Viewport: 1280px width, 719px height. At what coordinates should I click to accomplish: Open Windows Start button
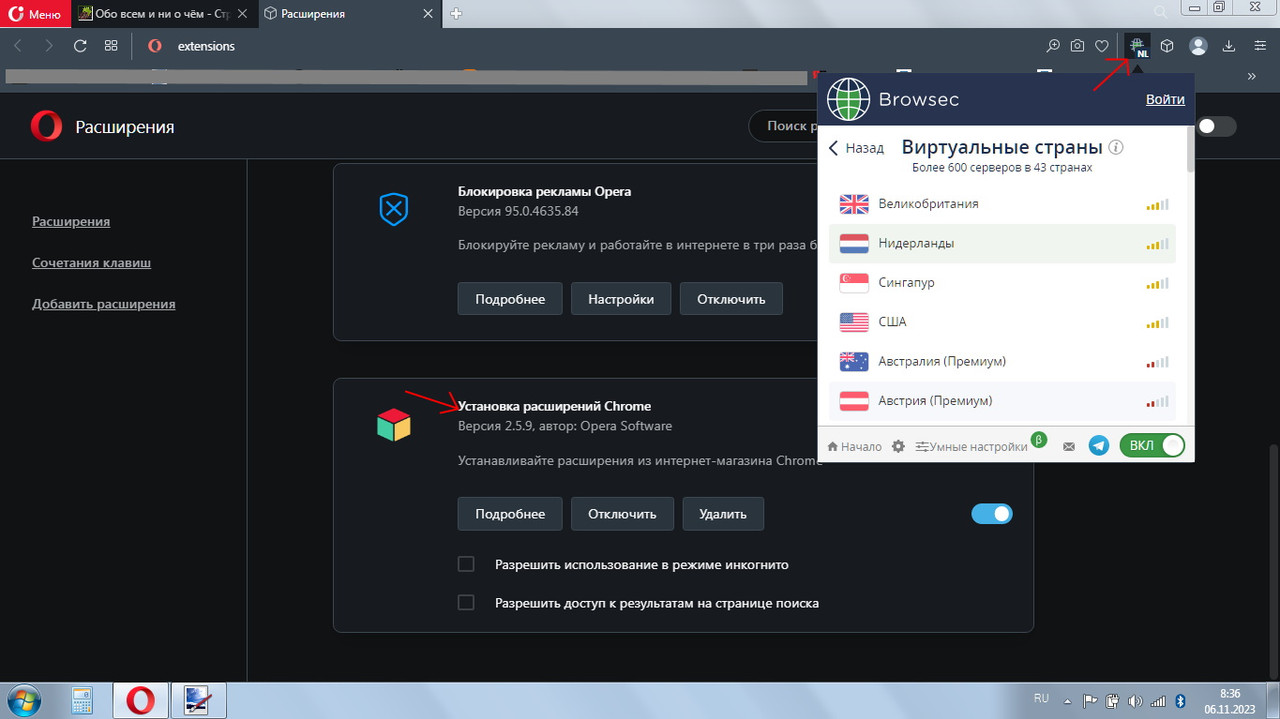pos(23,699)
